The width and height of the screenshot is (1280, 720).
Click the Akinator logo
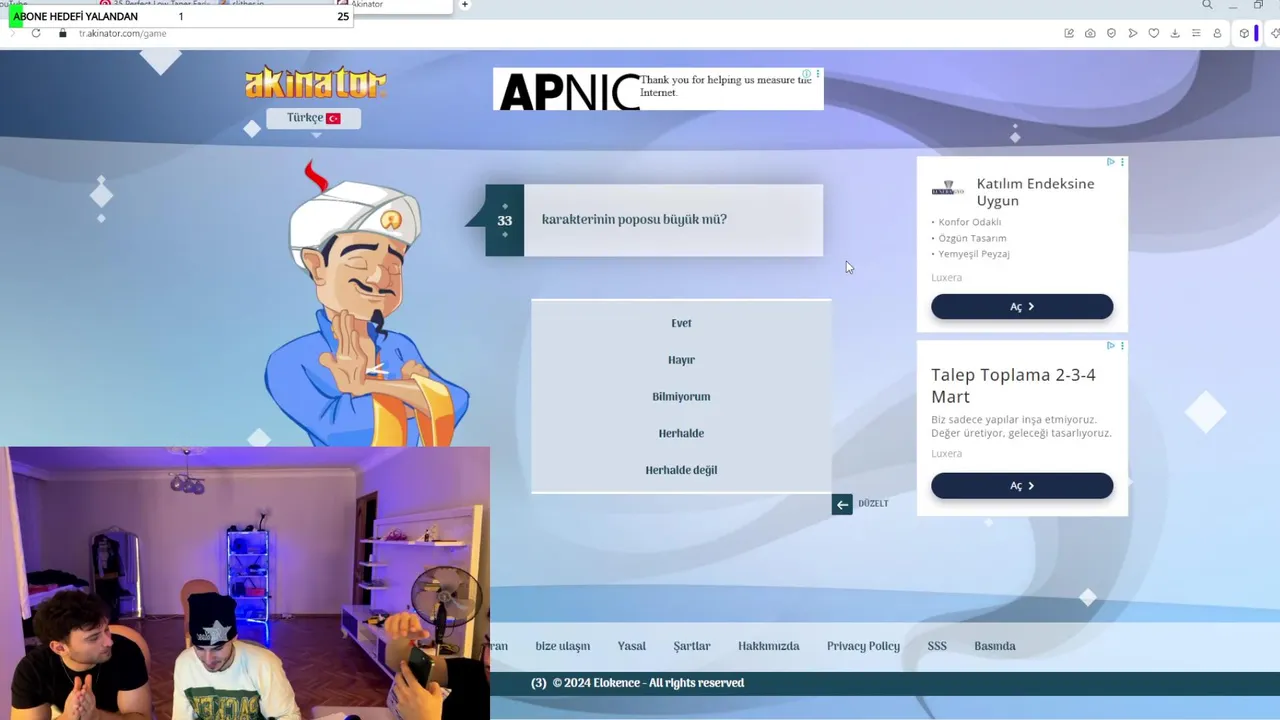[315, 83]
